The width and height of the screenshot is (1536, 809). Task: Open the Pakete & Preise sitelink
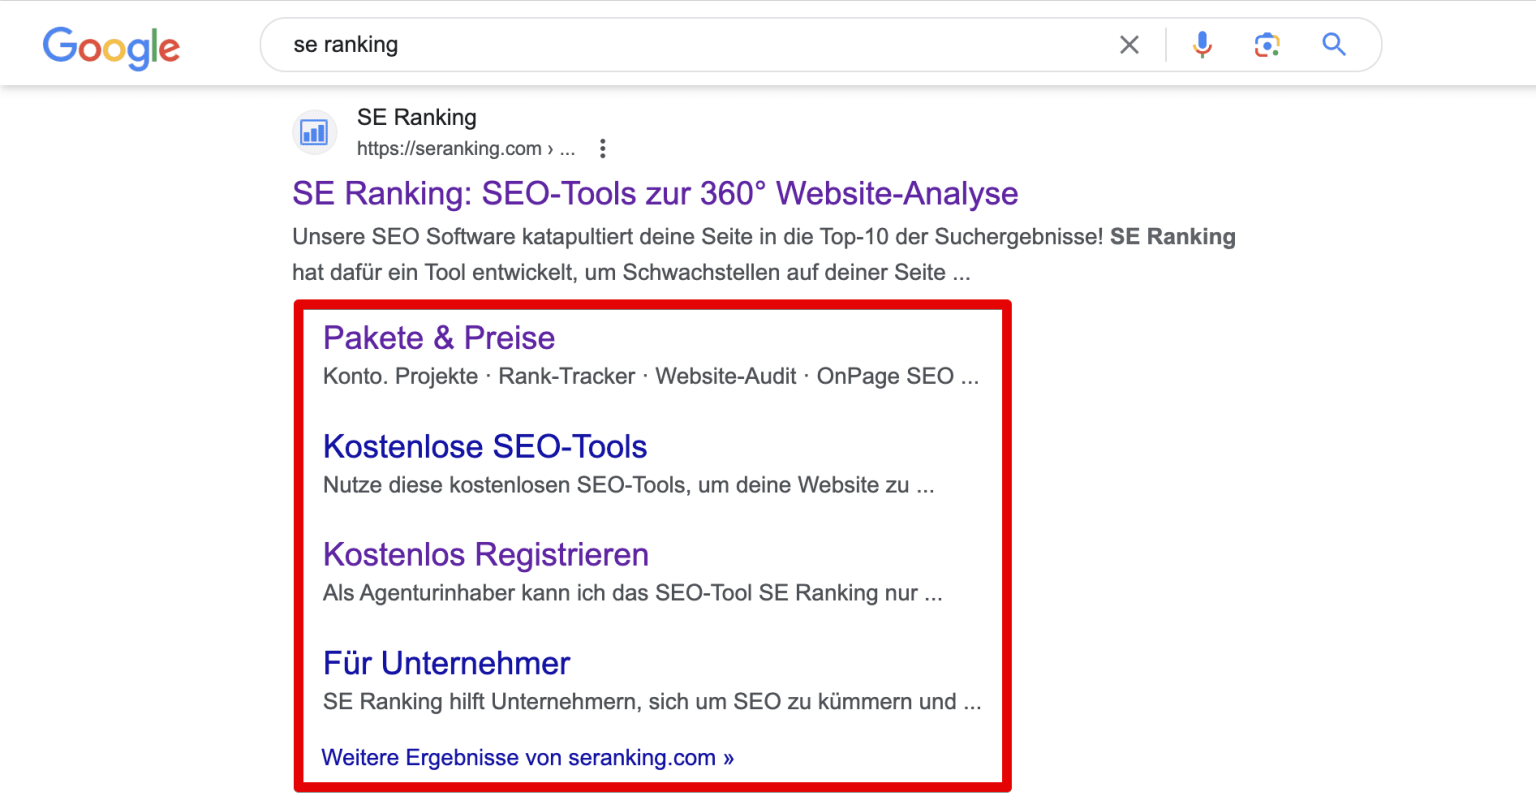[439, 338]
